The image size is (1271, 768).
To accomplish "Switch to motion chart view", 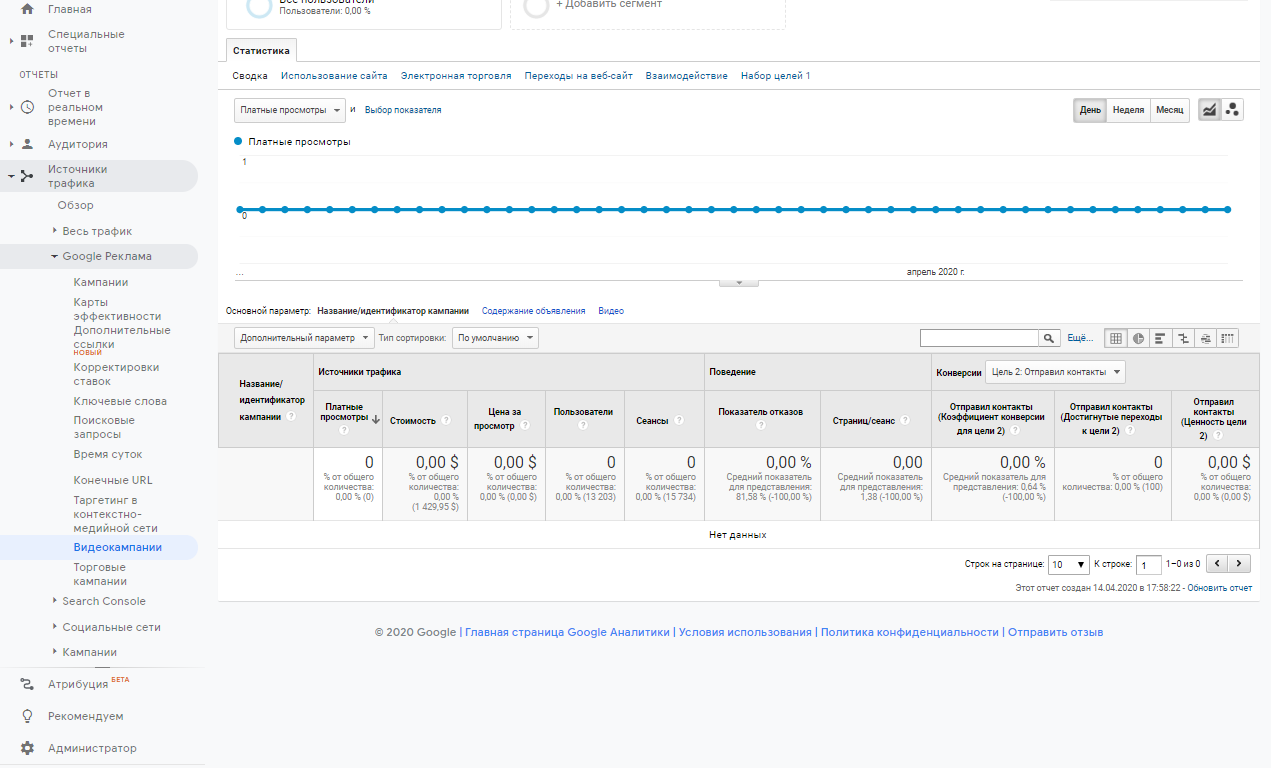I will tap(1233, 110).
